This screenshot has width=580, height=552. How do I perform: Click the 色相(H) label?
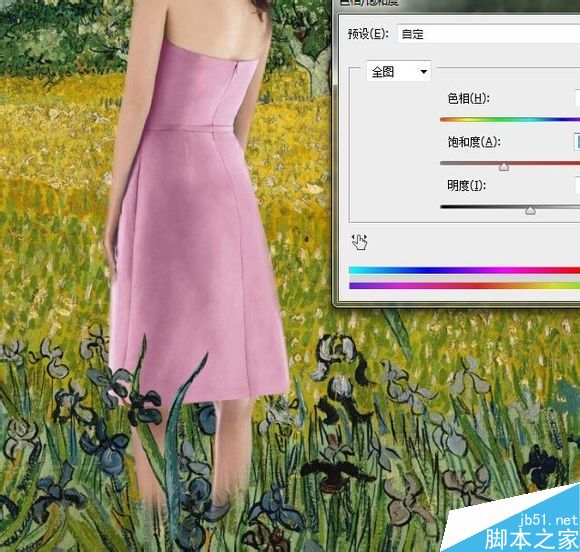pos(468,98)
